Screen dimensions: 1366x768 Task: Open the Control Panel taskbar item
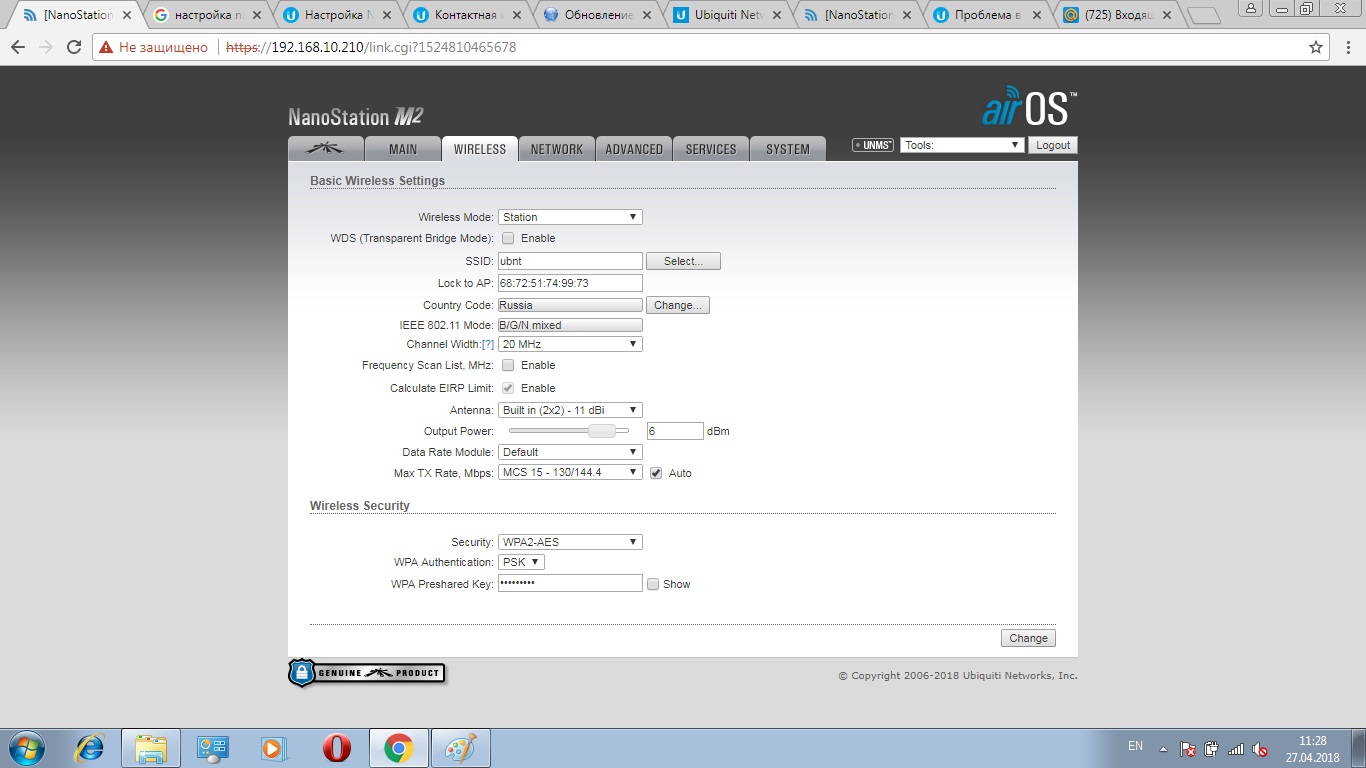point(213,748)
